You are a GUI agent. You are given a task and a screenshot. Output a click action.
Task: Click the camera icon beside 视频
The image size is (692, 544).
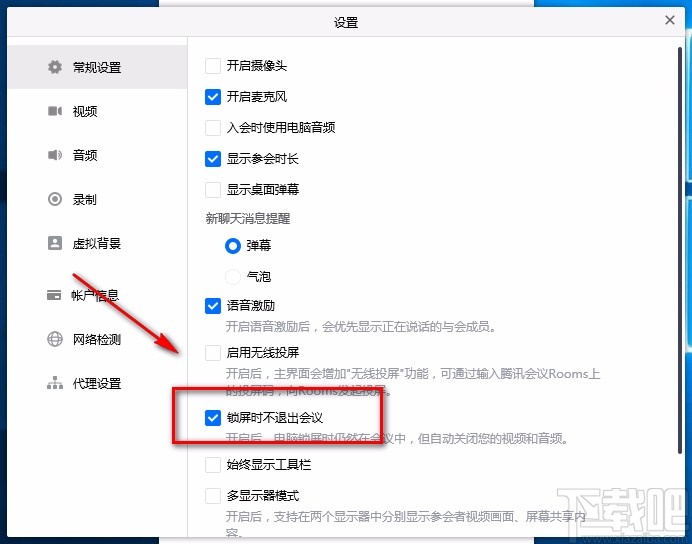[x=55, y=111]
